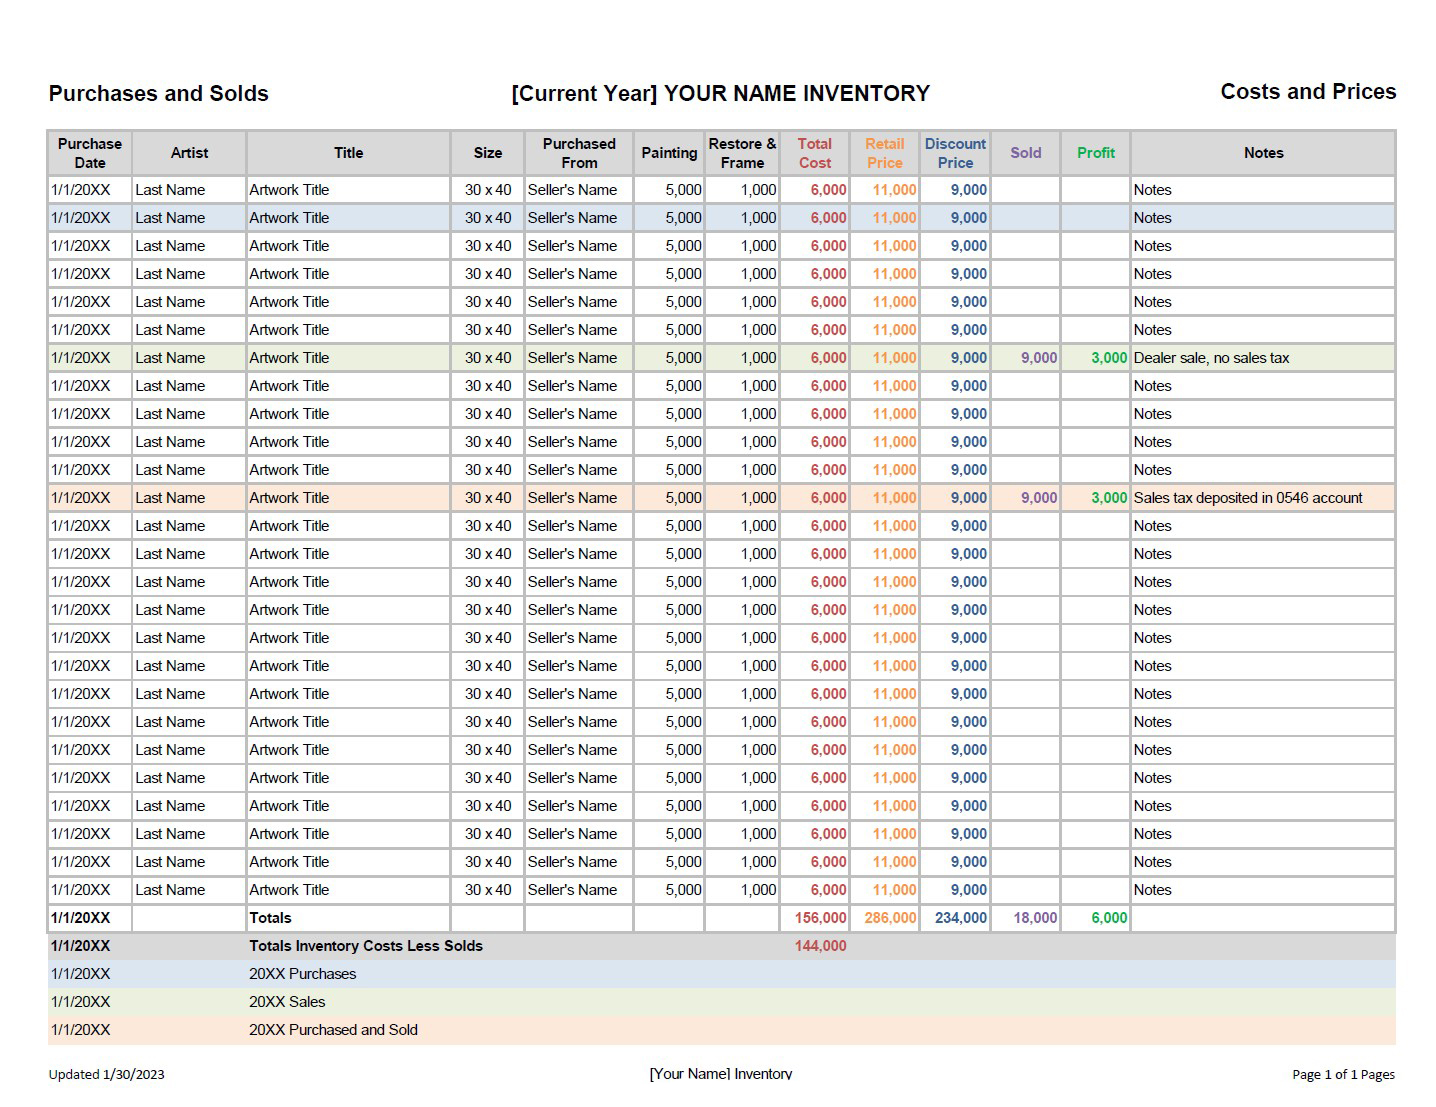Click the "Artist" column header
Screen dimensions: 1436x1107
(x=189, y=153)
